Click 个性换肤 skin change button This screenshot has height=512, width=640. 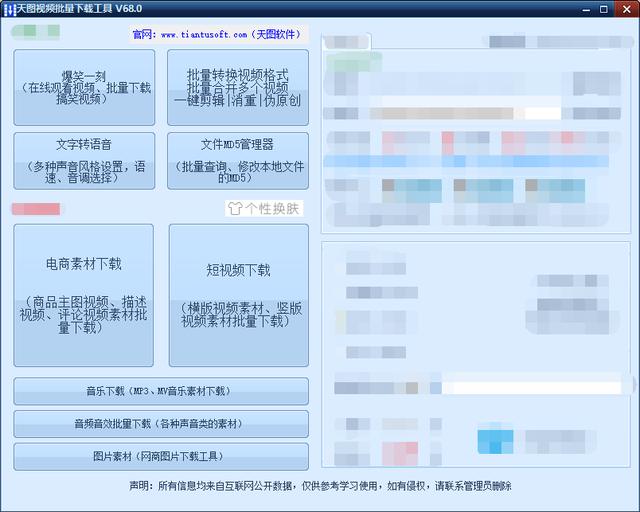pos(264,209)
